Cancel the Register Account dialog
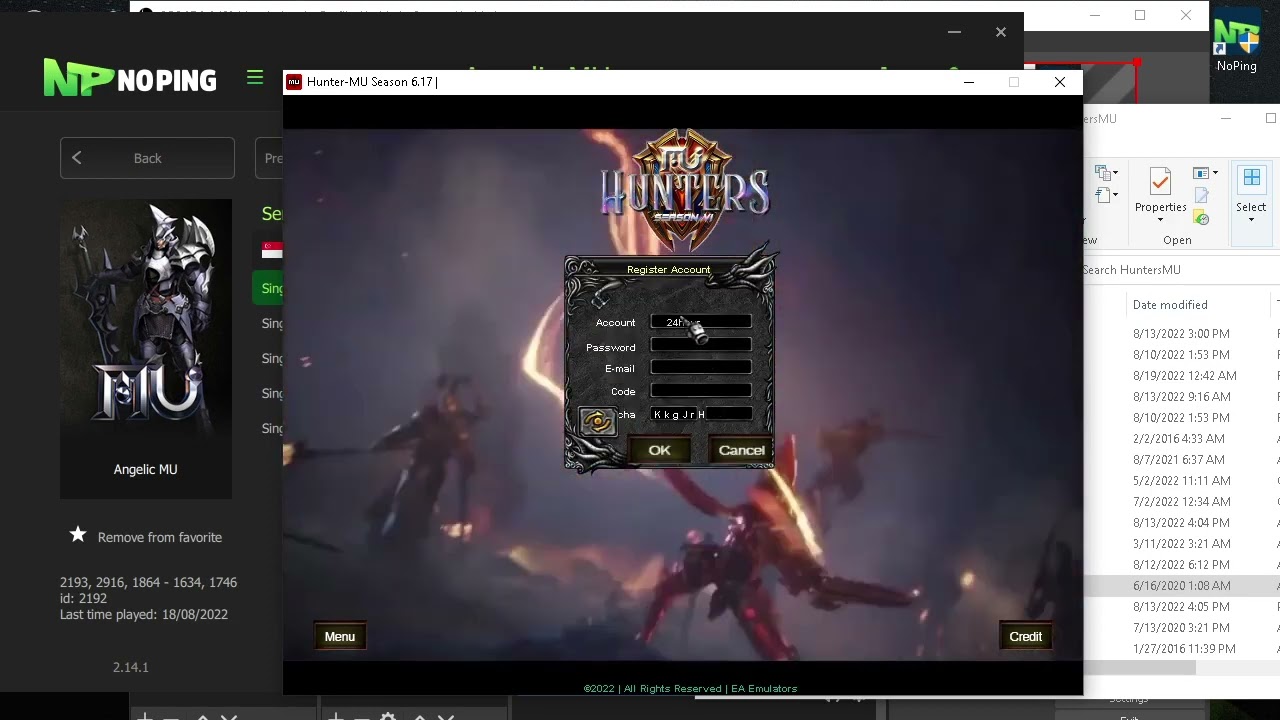Image resolution: width=1280 pixels, height=720 pixels. coord(741,450)
